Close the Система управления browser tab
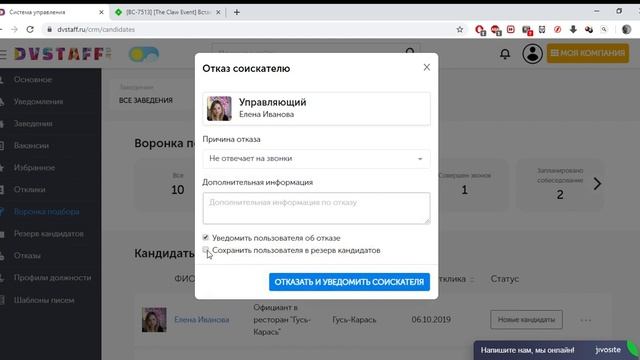Viewport: 640px width, 360px height. (101, 12)
